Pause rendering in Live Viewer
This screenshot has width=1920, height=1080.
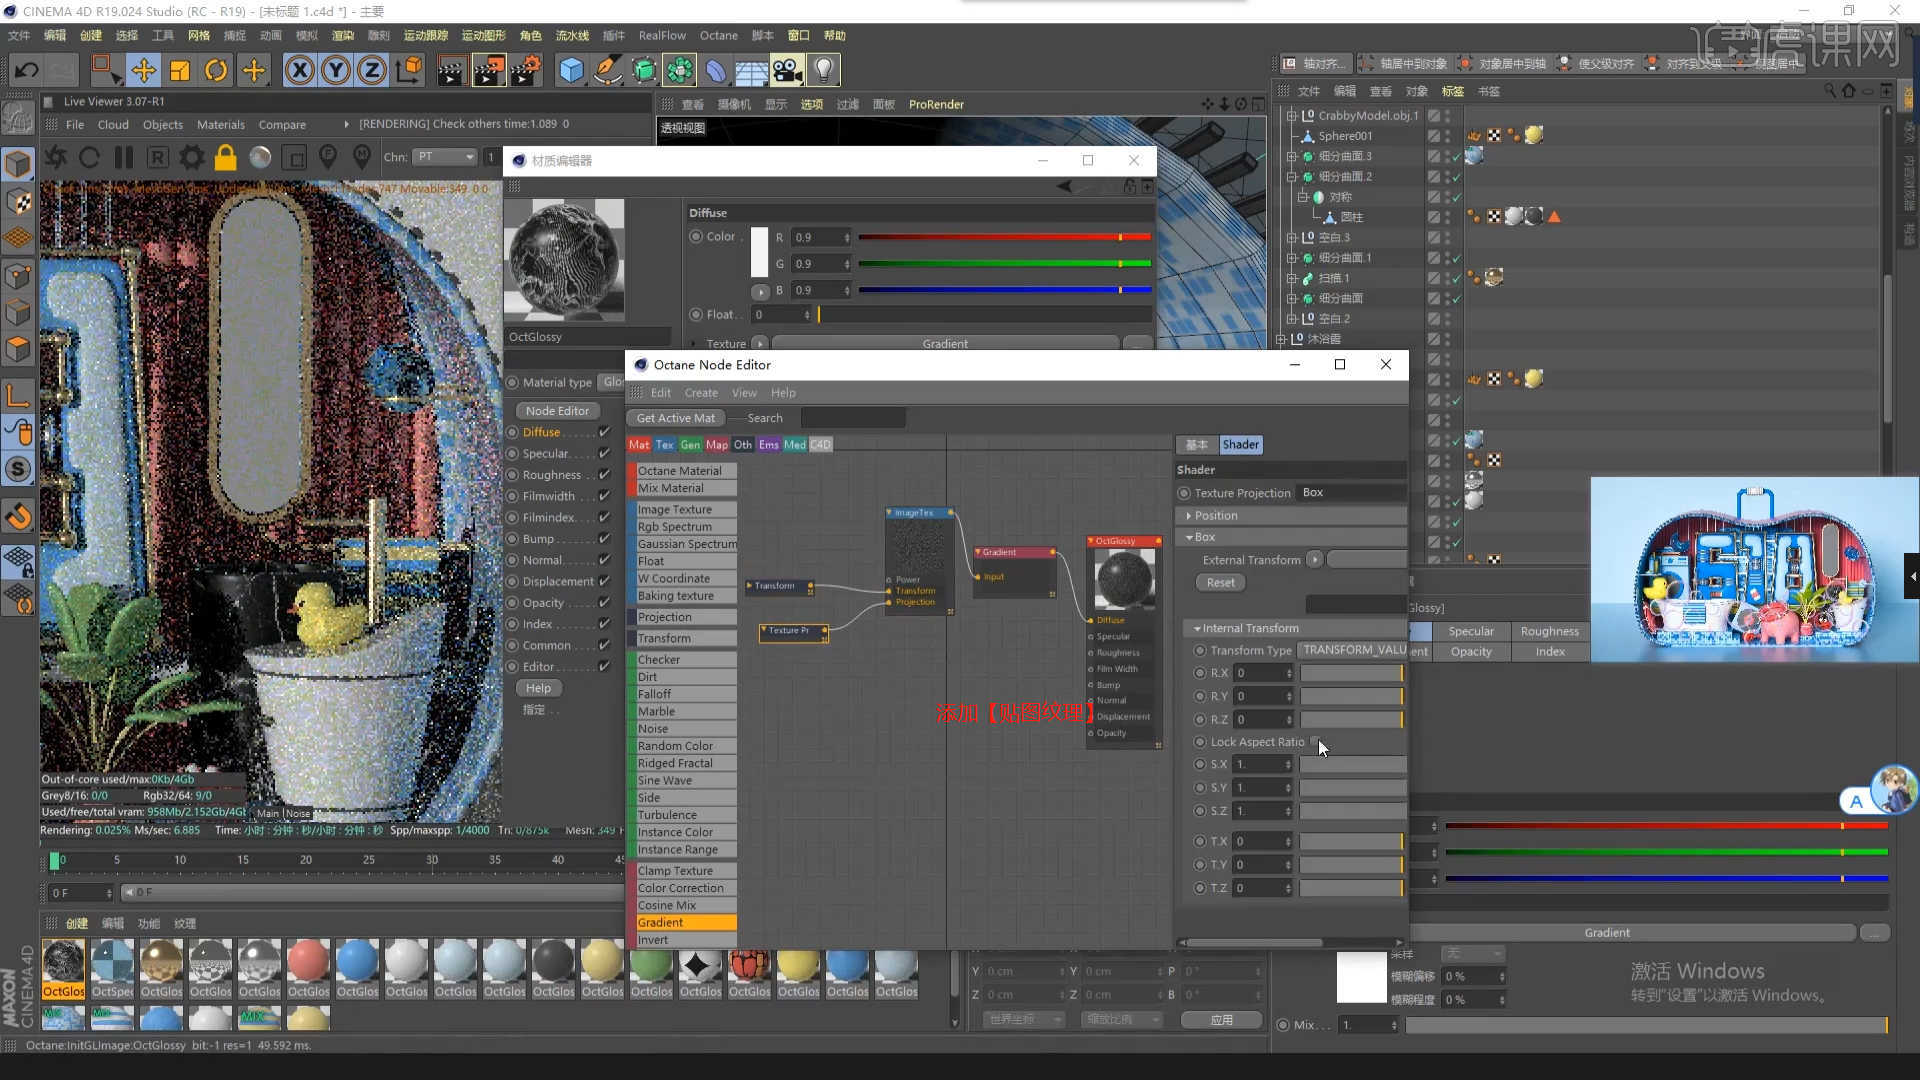(x=124, y=157)
